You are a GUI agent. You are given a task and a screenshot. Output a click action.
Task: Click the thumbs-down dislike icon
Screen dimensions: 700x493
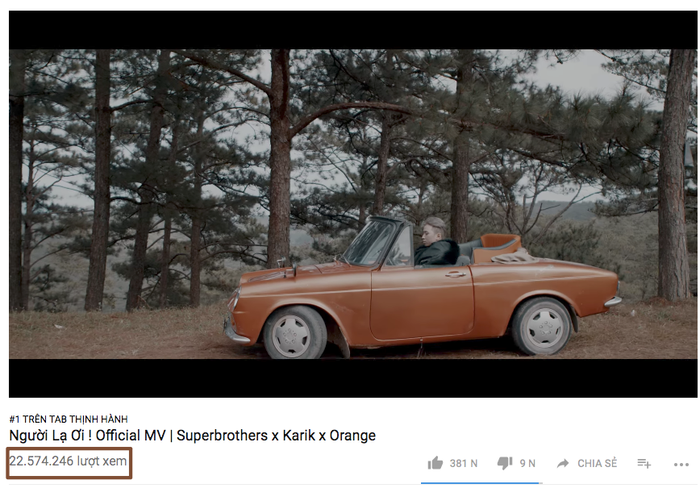(505, 464)
